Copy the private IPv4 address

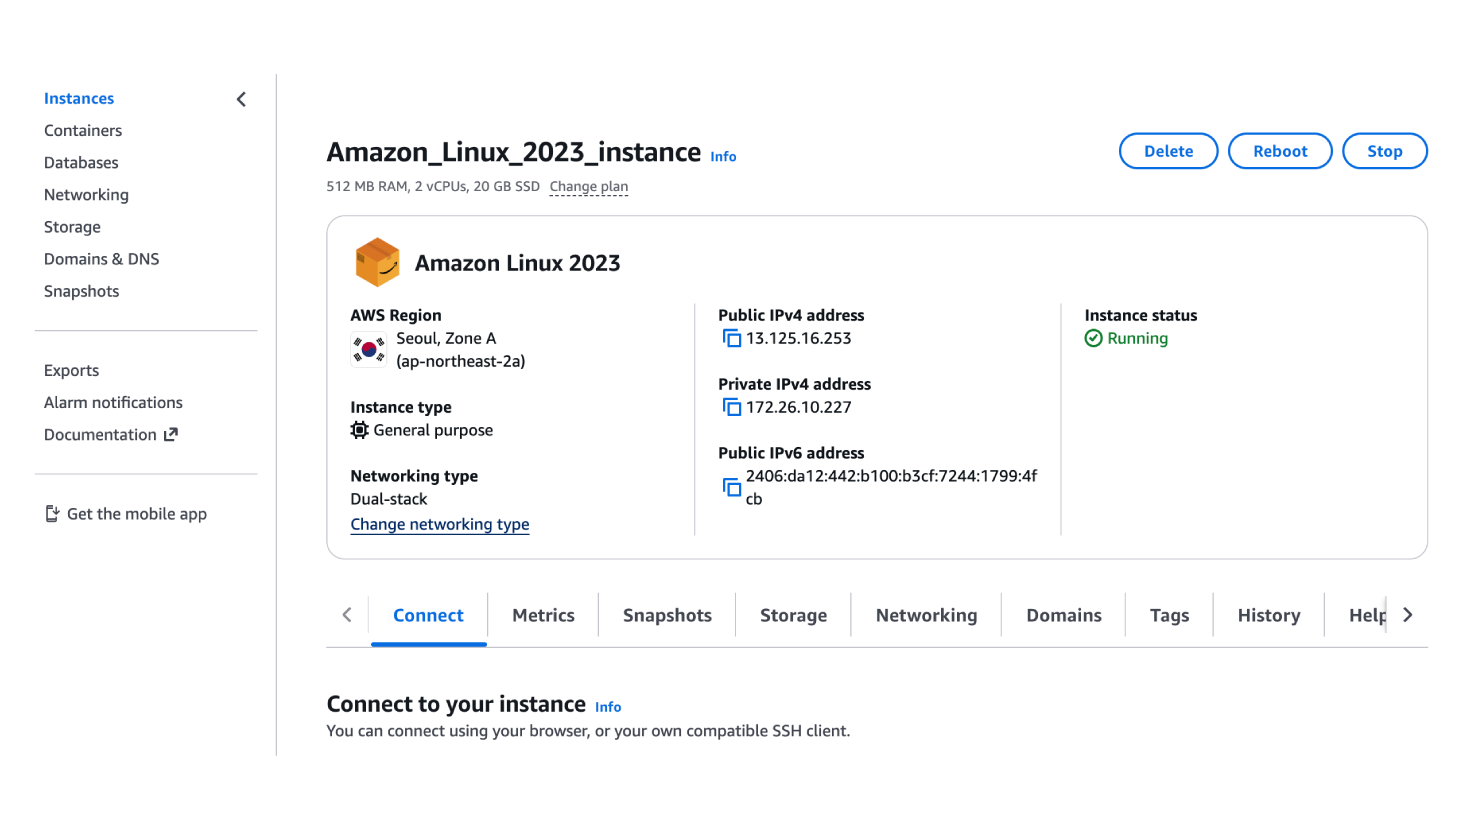point(732,408)
